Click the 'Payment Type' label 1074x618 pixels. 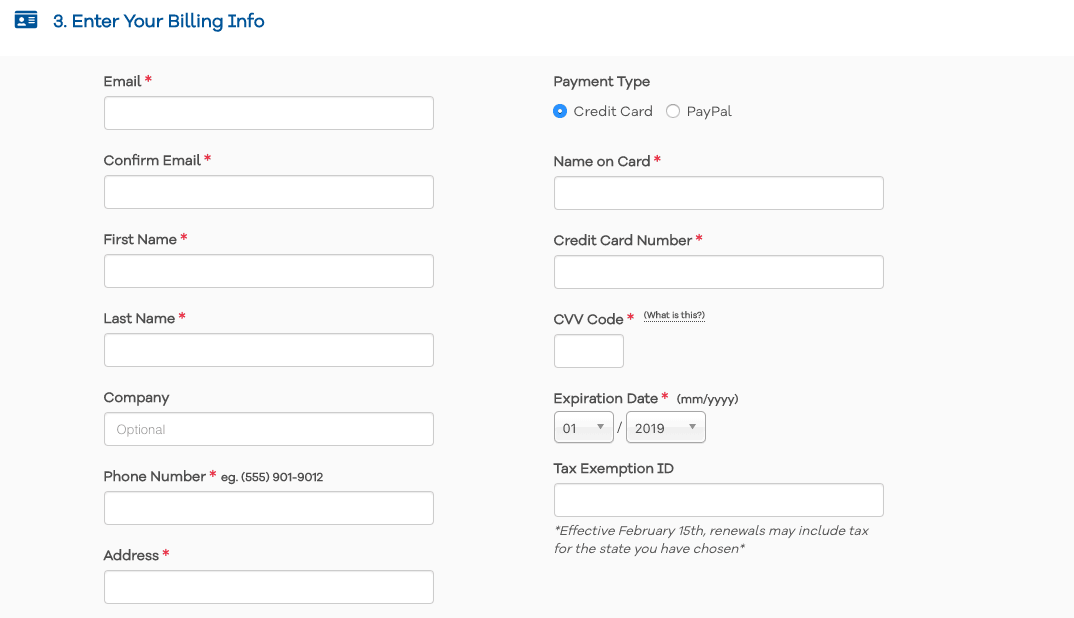[601, 82]
